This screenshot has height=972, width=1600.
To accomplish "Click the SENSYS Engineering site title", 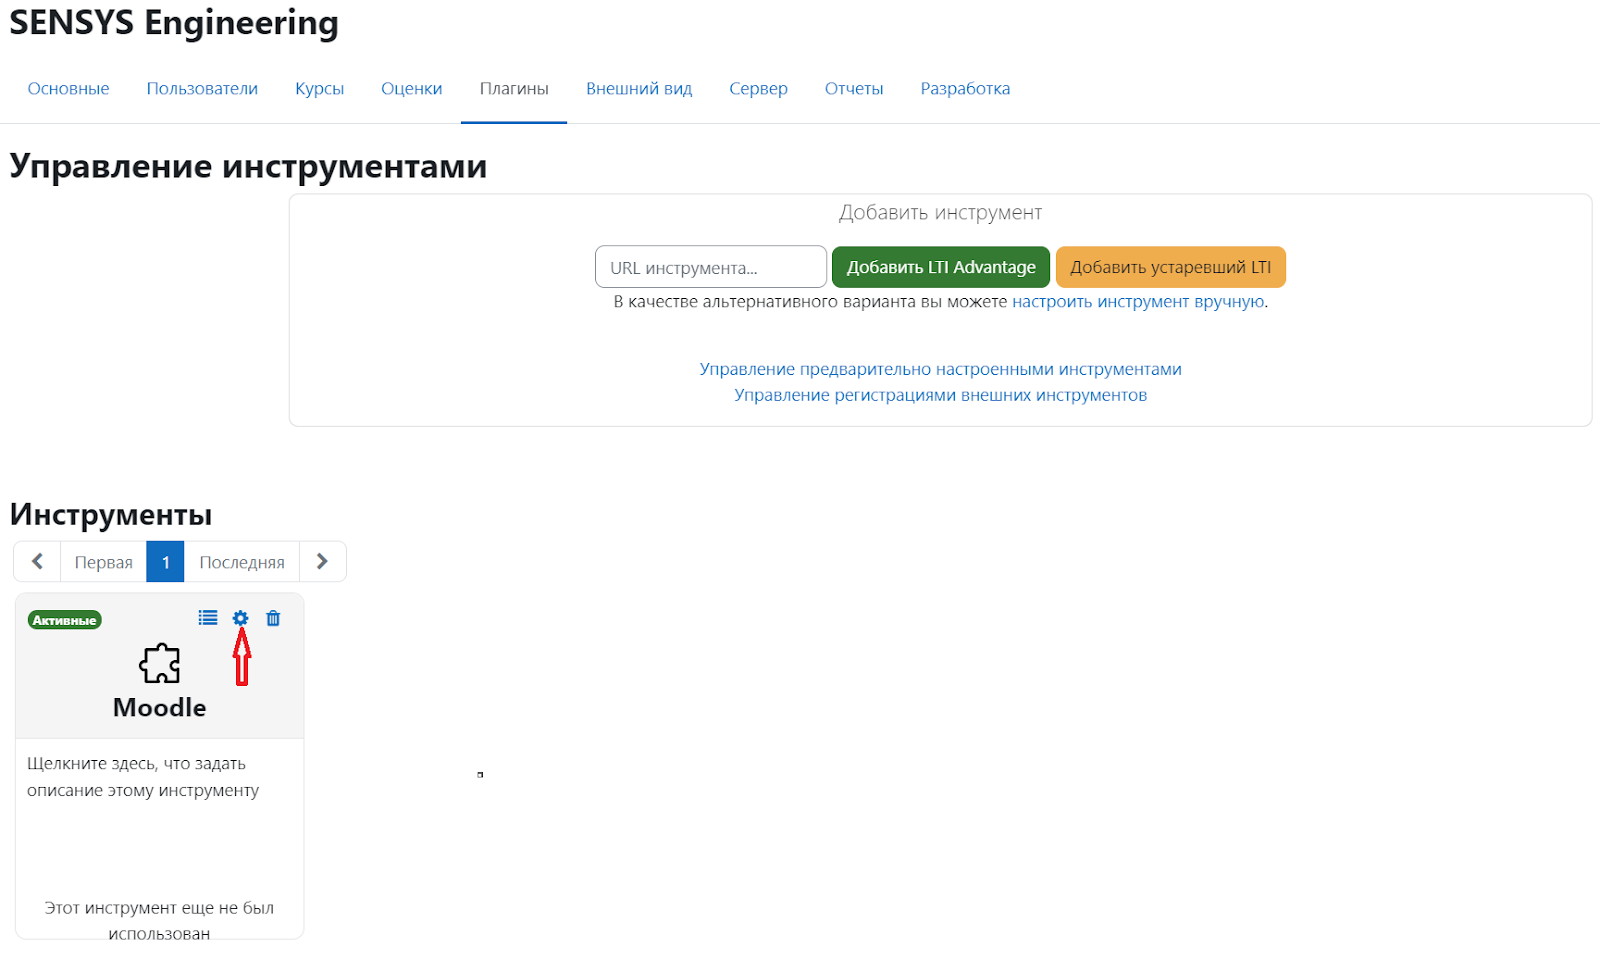I will coord(174,22).
